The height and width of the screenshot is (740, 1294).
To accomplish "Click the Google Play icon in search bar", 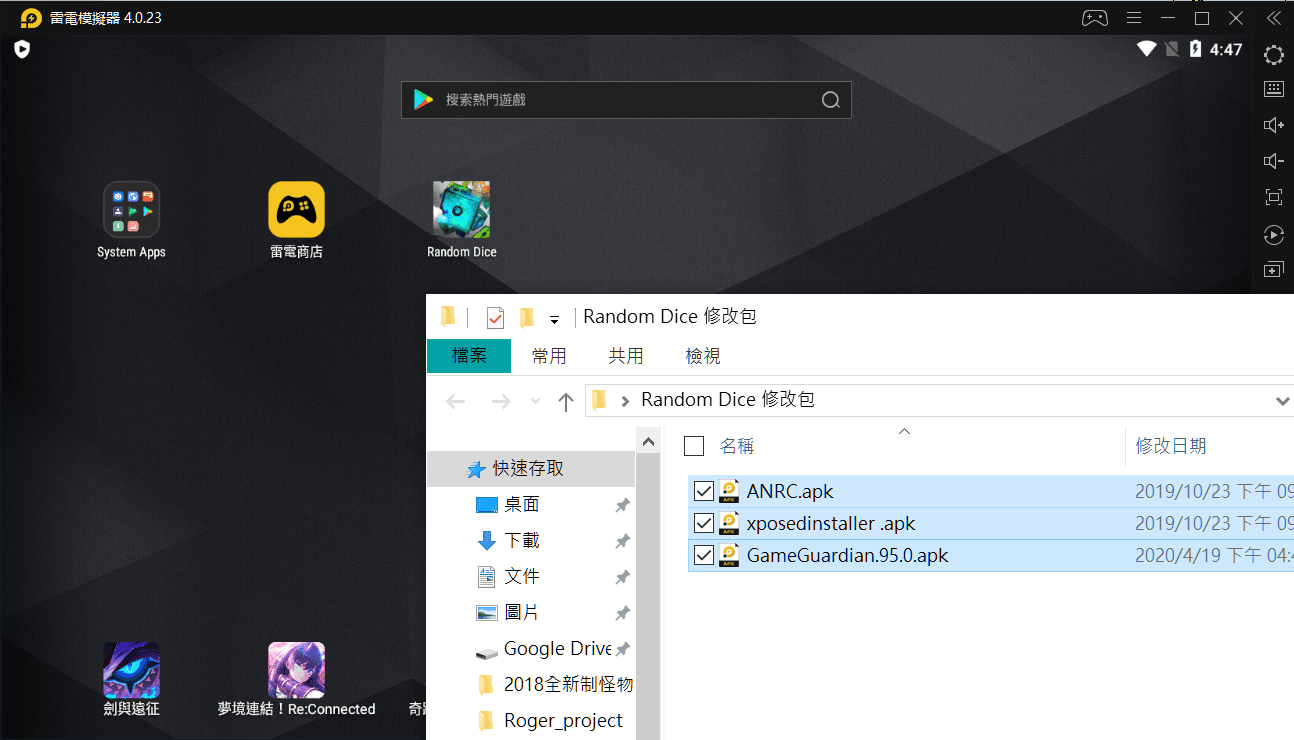I will point(424,99).
